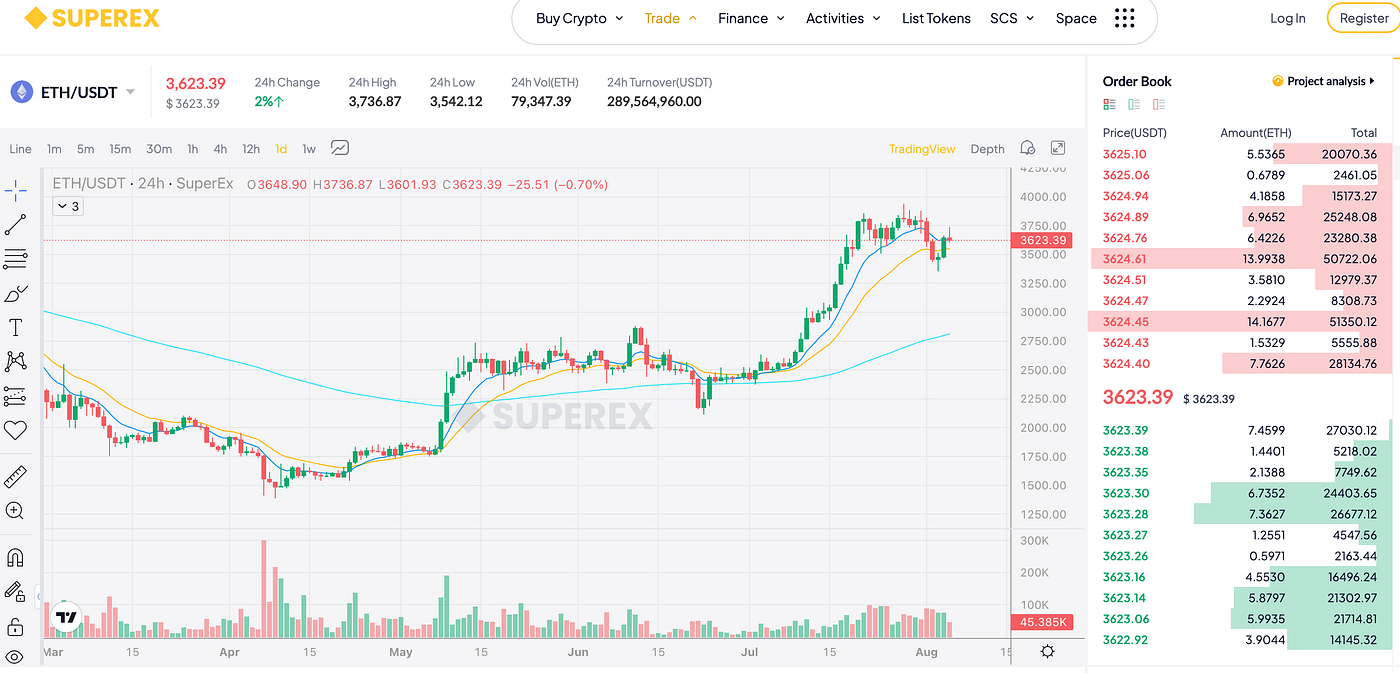The image size is (1400, 673).
Task: Select ask price 3624.45 row
Action: point(1239,322)
